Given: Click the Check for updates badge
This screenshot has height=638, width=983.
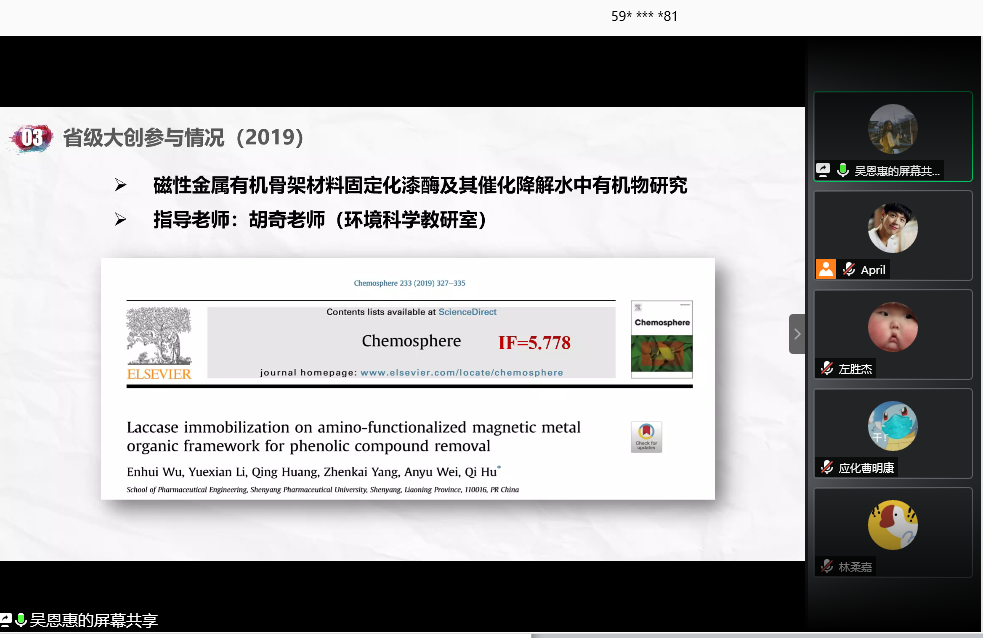Looking at the screenshot, I should (x=646, y=437).
